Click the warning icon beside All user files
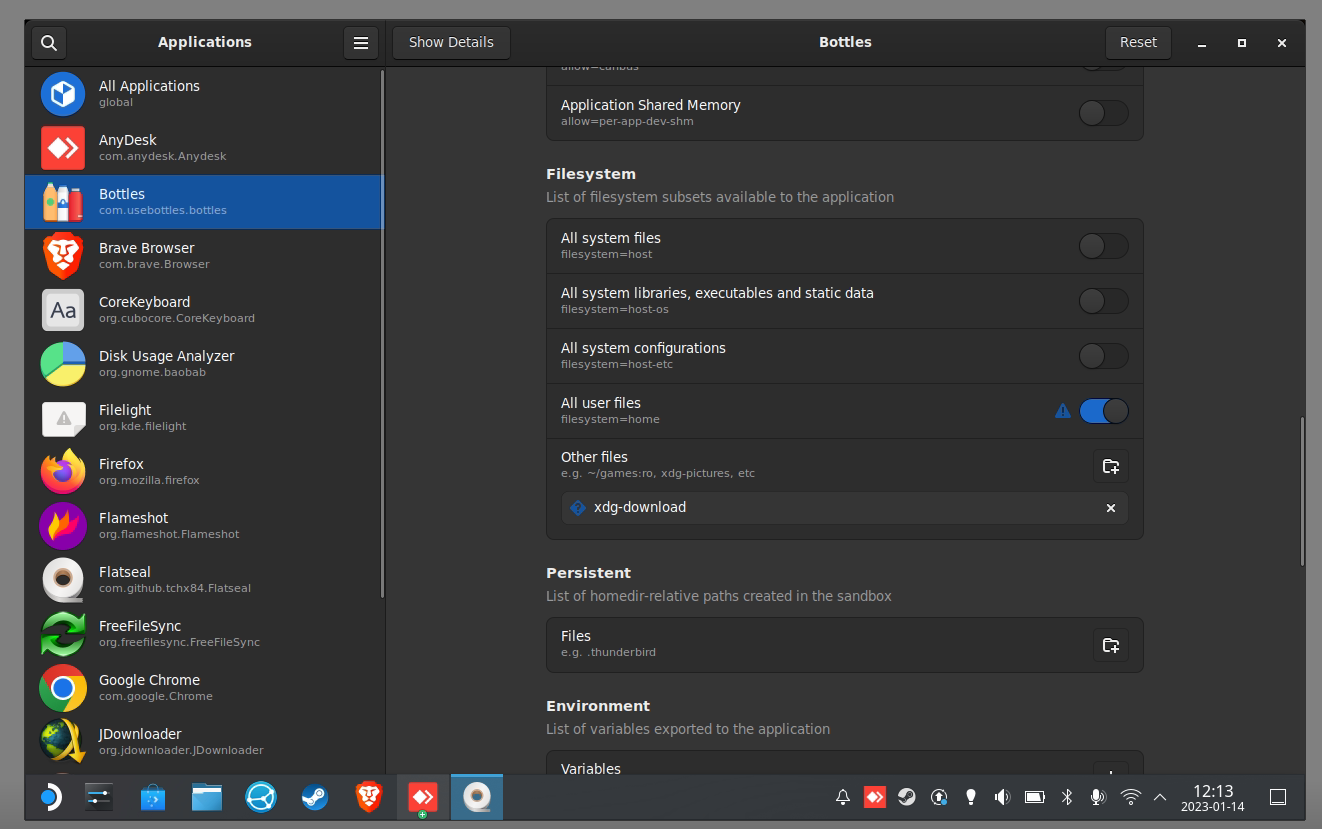Screen dimensions: 1322x829 [1063, 410]
